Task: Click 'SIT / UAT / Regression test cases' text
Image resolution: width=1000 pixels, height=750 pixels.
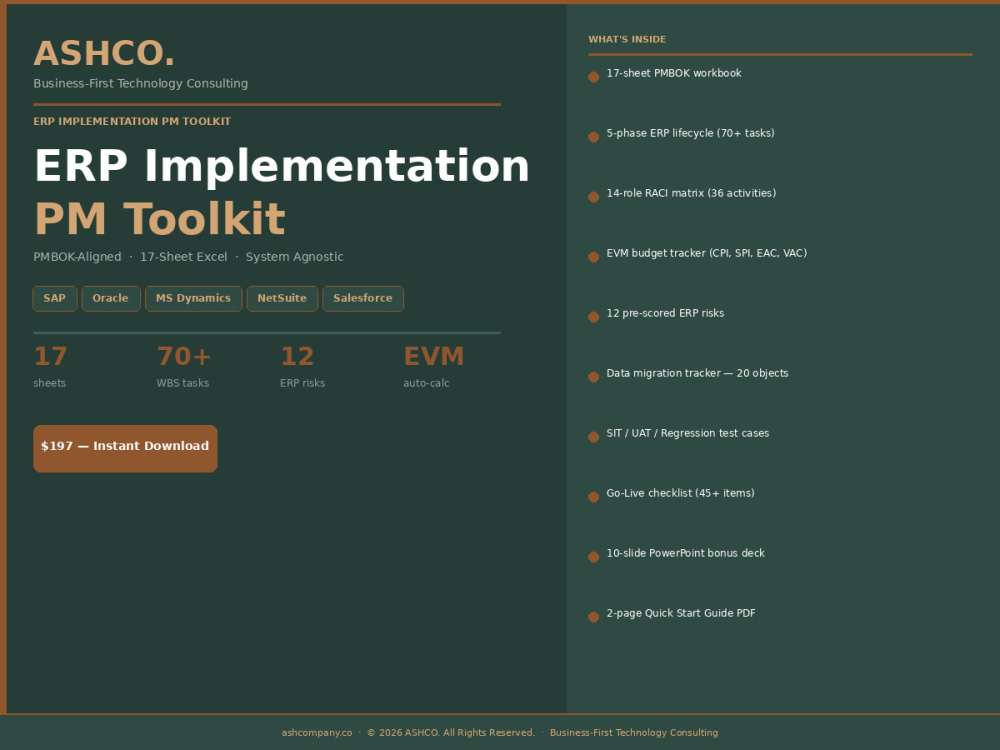Action: tap(688, 433)
